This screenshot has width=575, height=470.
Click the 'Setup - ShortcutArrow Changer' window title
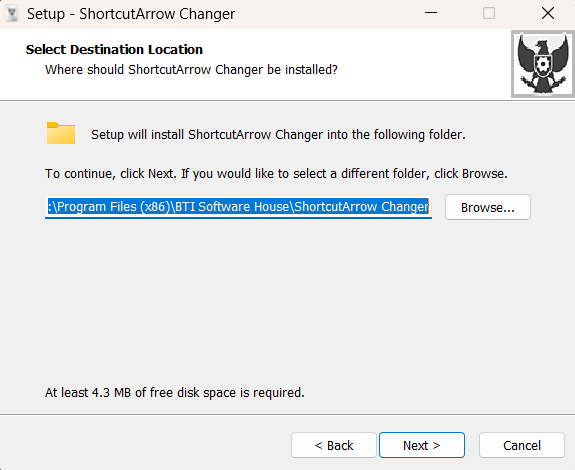coord(131,14)
